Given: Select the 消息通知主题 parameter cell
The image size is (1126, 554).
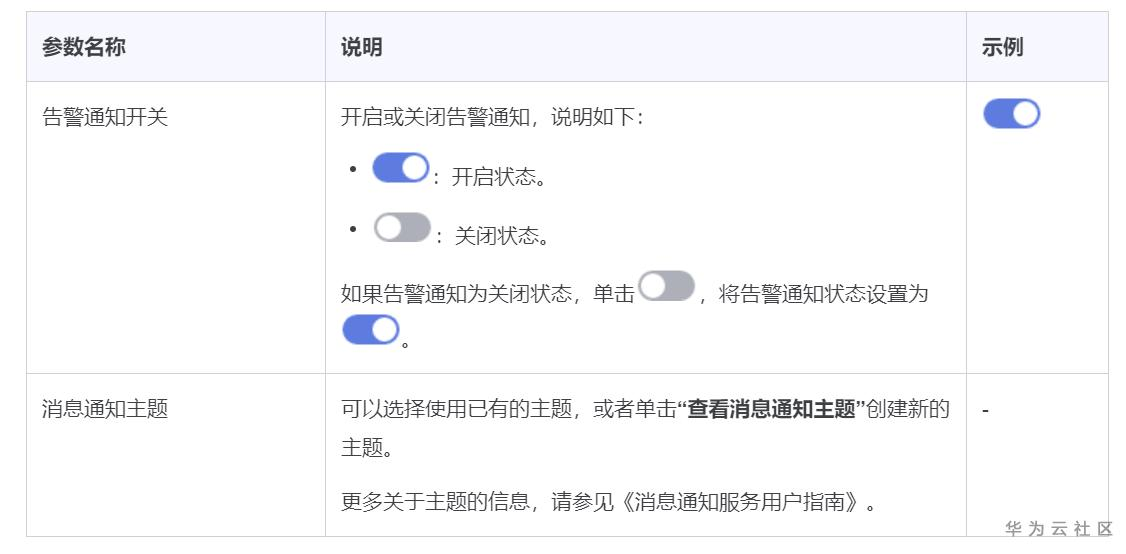Looking at the screenshot, I should (x=105, y=409).
